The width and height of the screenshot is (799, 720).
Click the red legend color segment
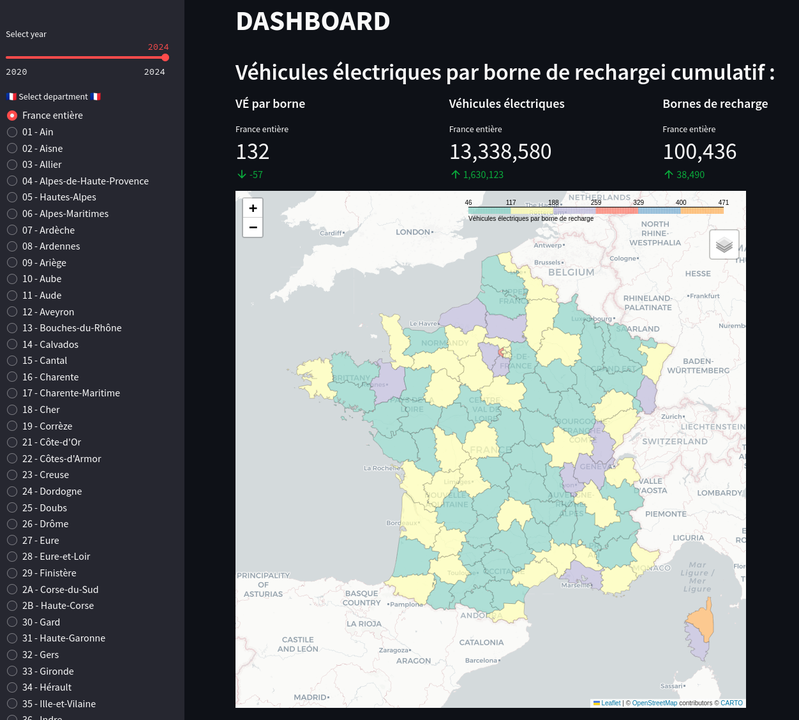tap(617, 210)
